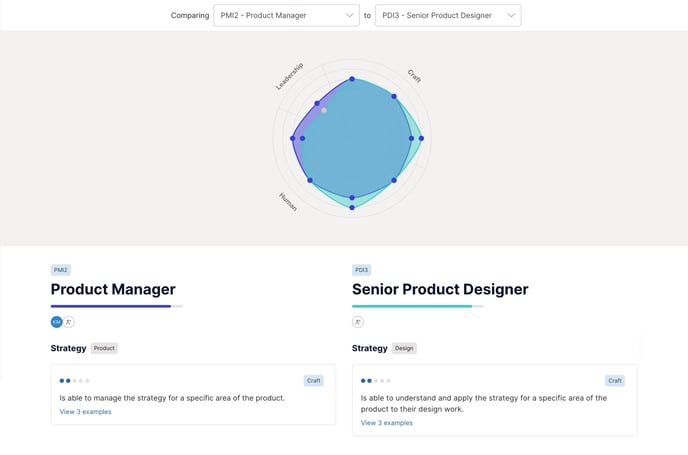Viewport: 688px width, 455px height.
Task: Click the Human axis label on radar chart
Action: tap(288, 201)
